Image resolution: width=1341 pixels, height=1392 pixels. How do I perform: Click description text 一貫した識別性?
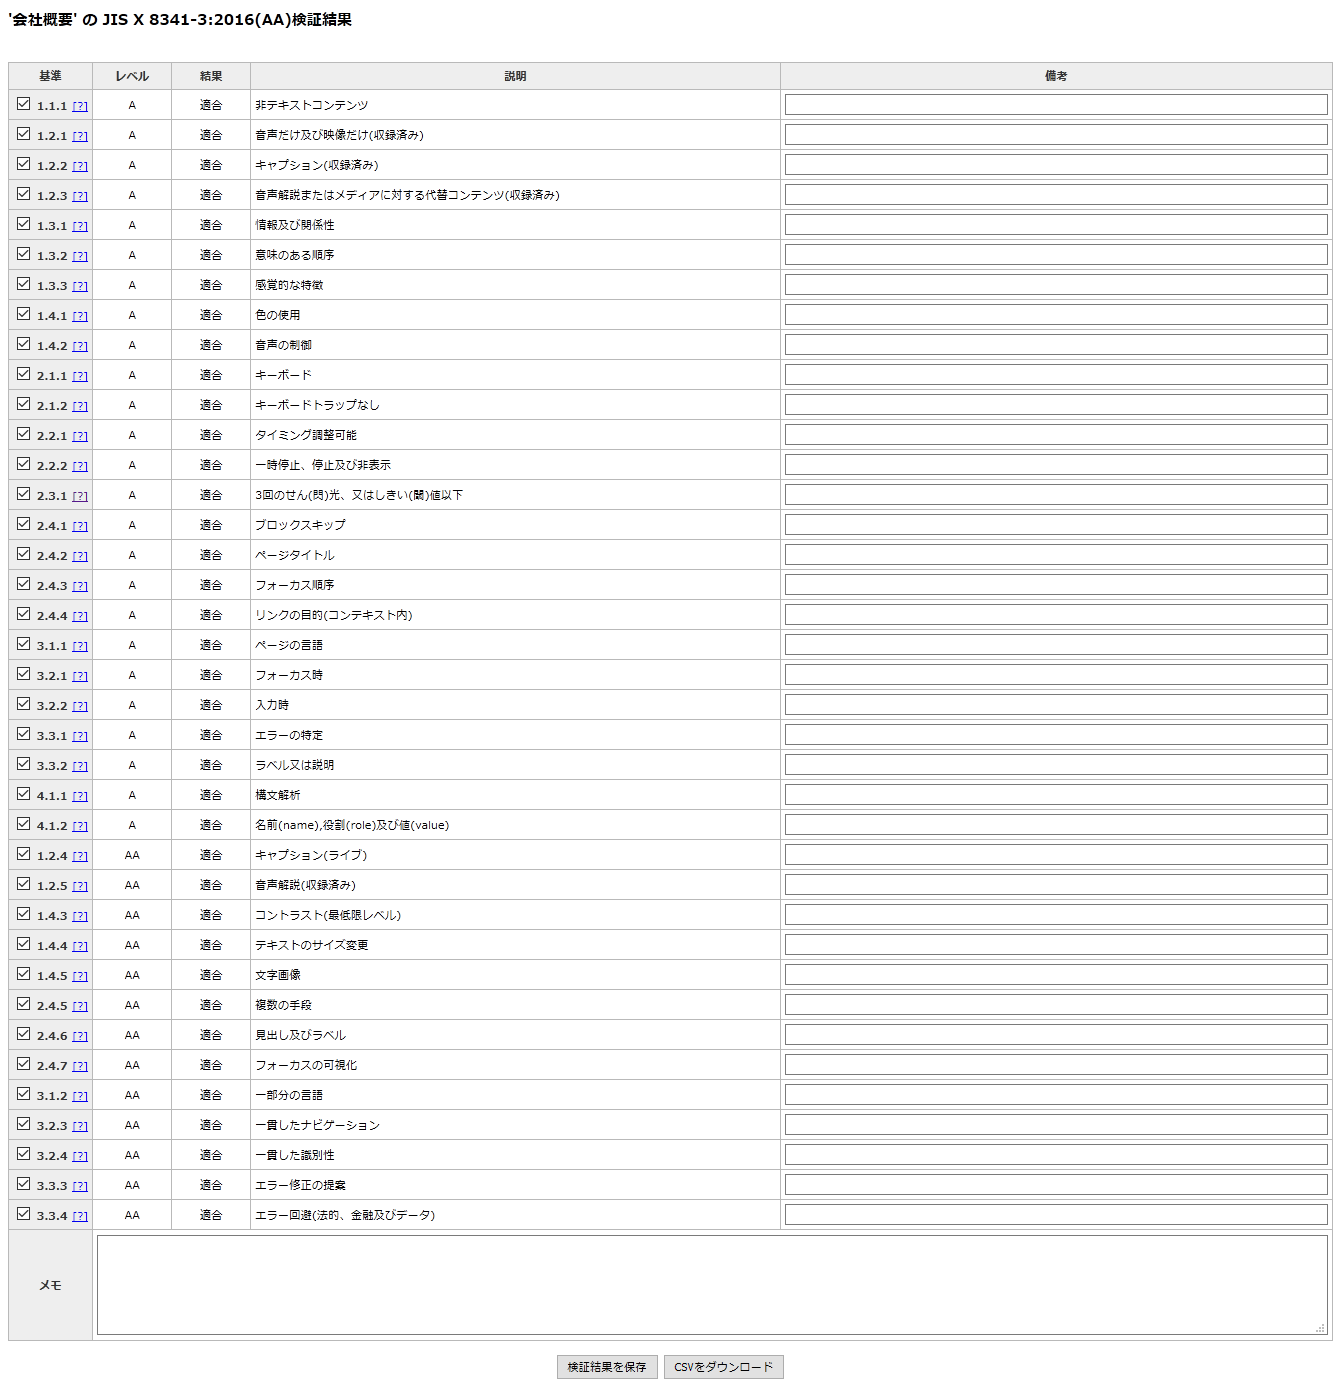pos(294,1155)
